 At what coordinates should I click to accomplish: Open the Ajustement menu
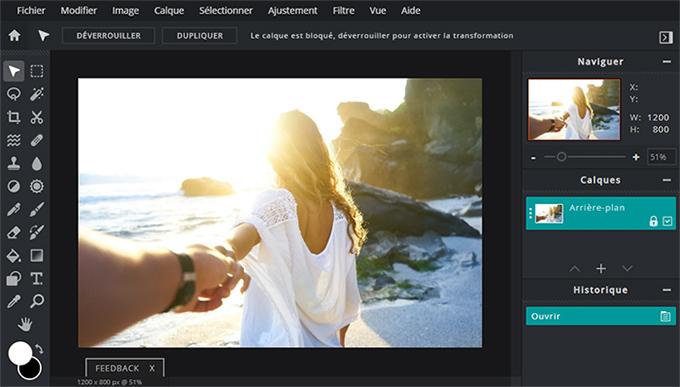click(292, 10)
